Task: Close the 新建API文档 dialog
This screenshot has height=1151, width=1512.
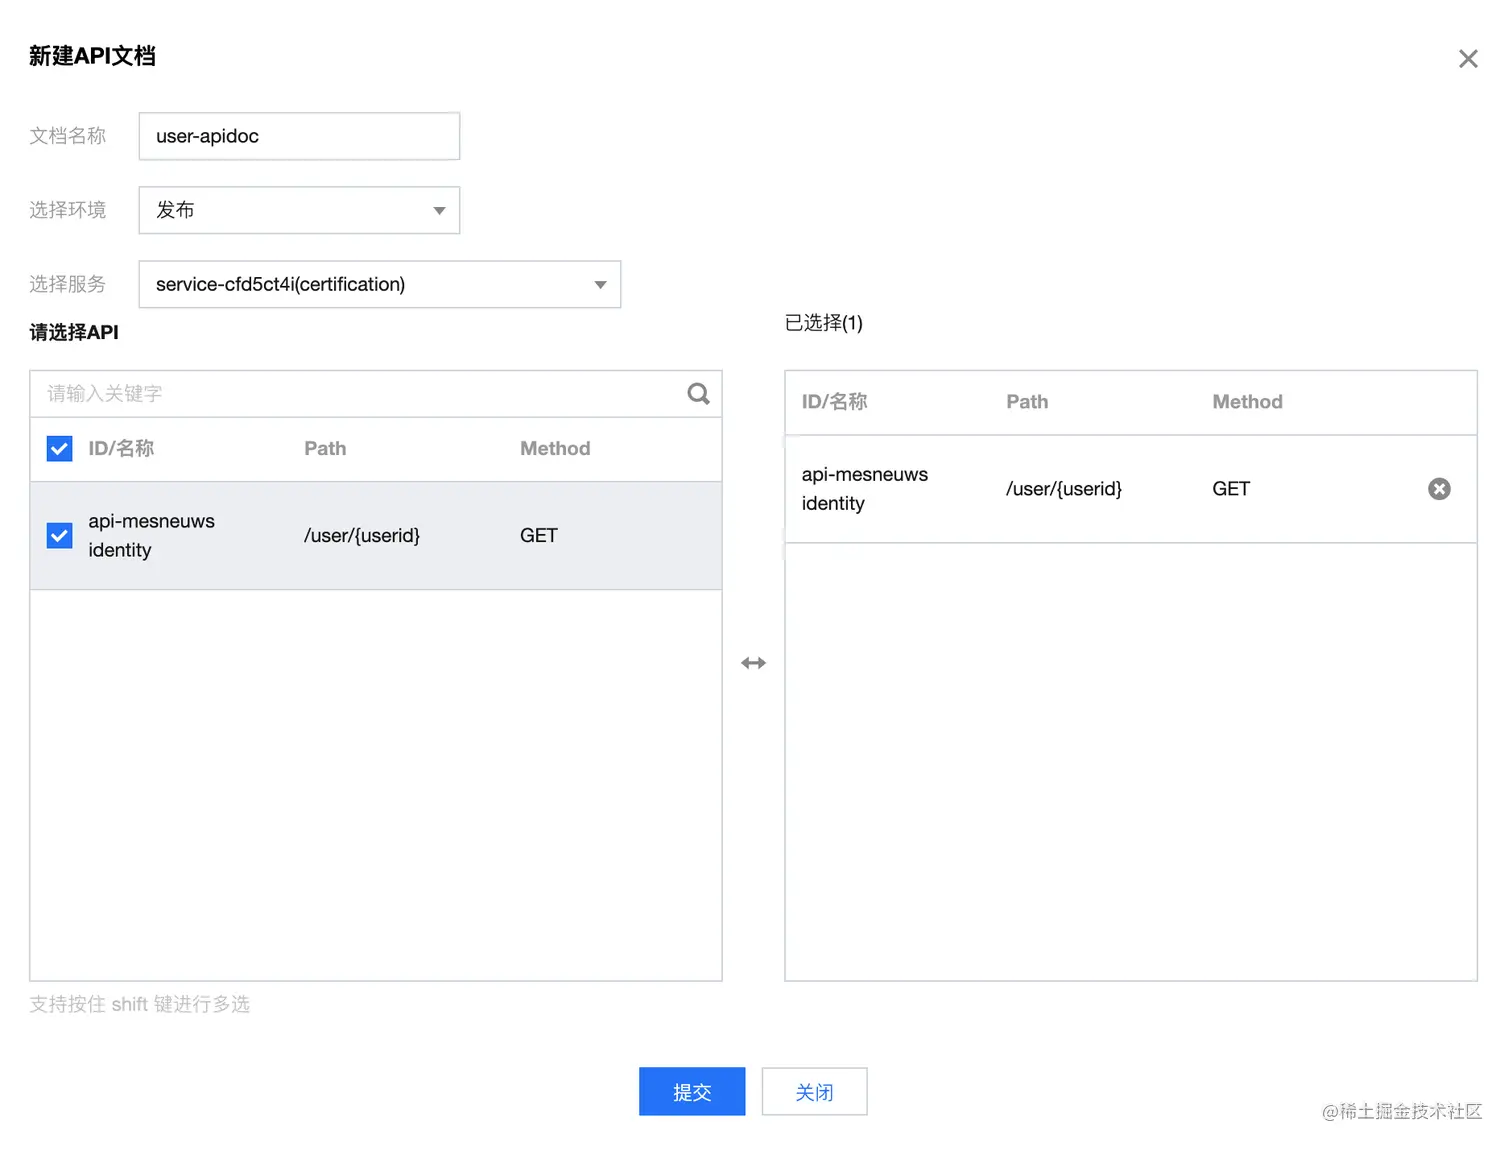Action: 1468,59
